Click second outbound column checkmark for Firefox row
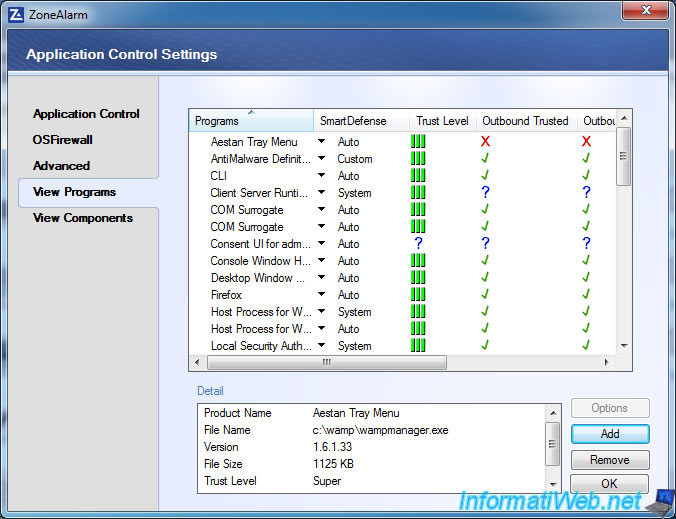676x519 pixels. [x=586, y=294]
